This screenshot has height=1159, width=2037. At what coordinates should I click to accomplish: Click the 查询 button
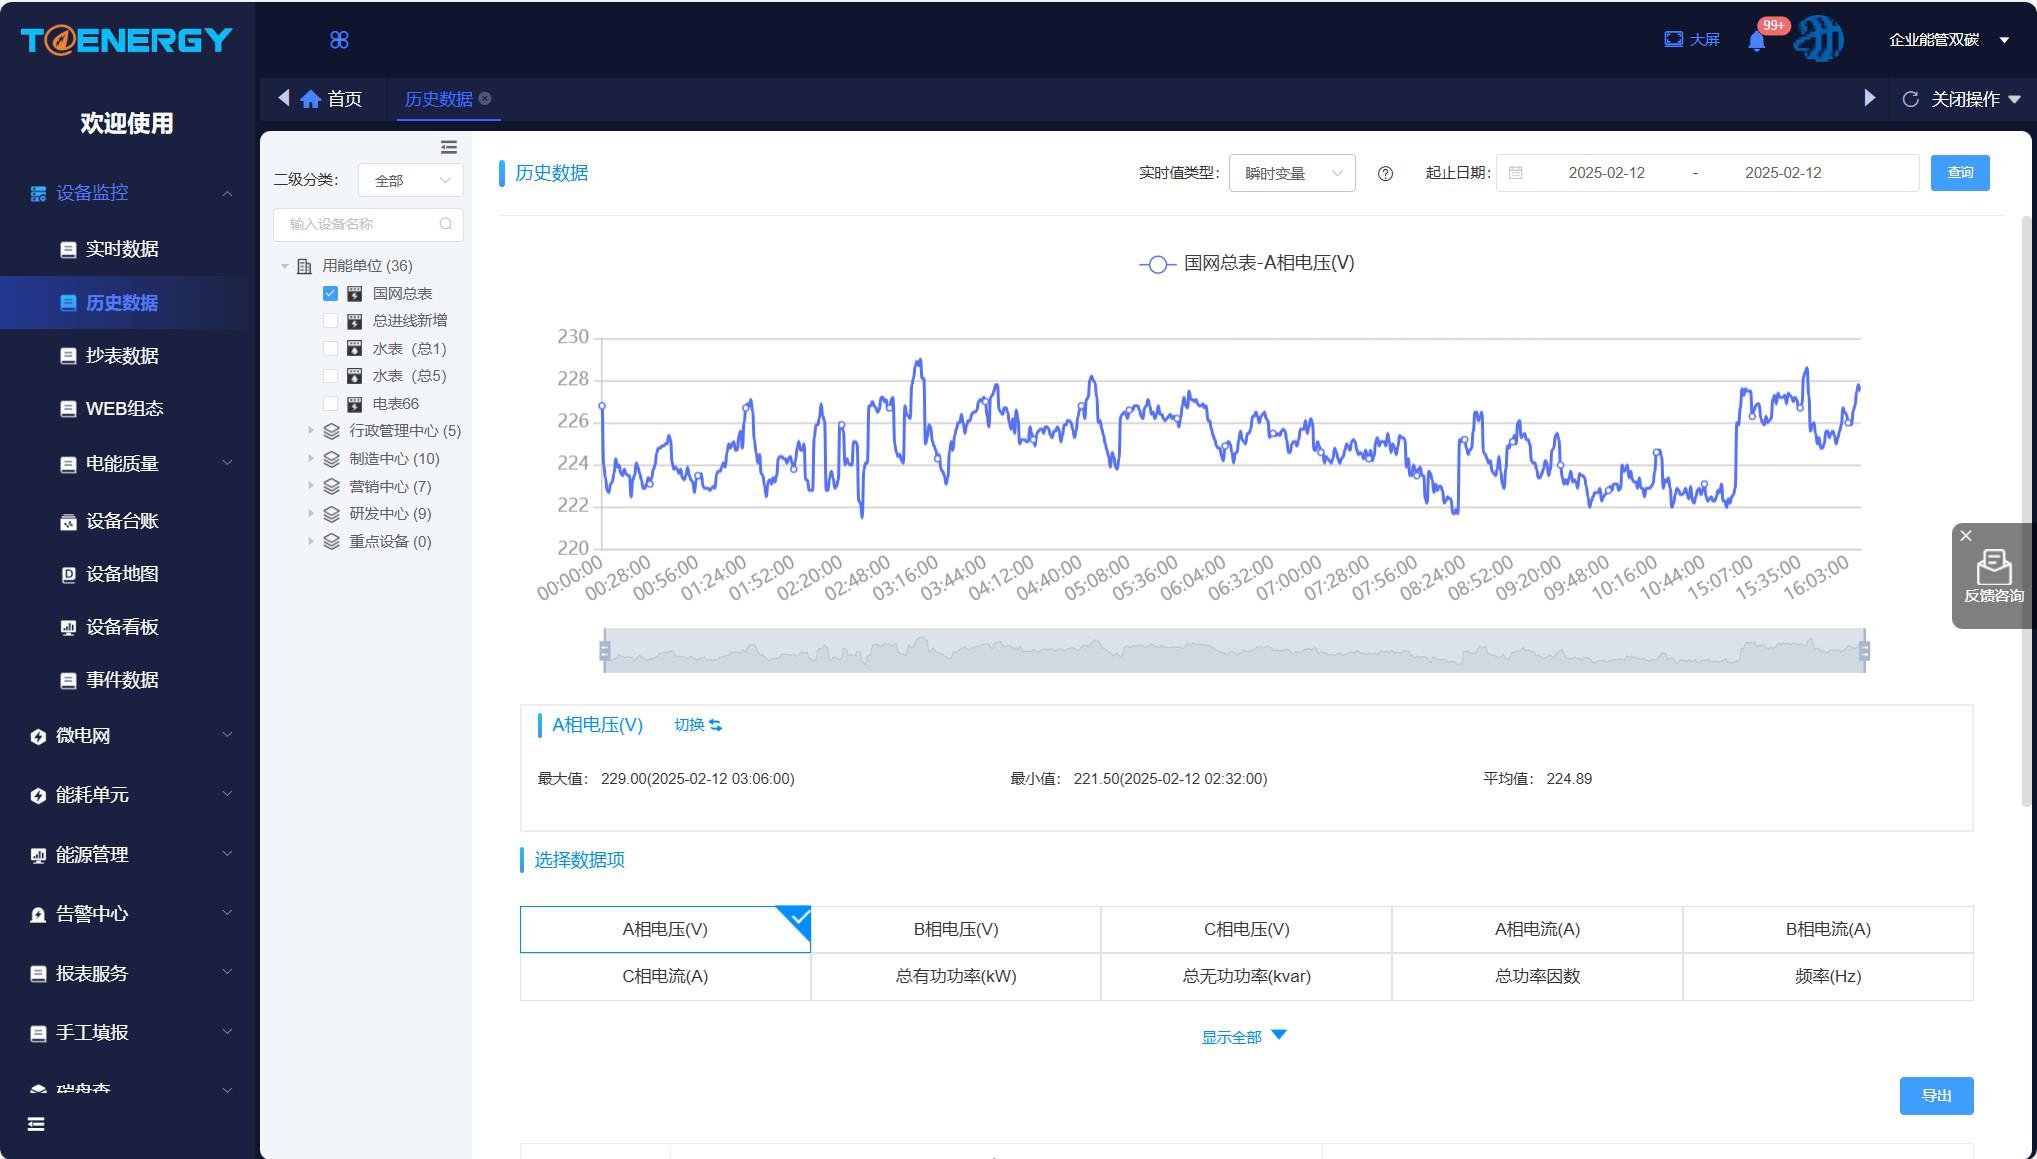(1959, 173)
